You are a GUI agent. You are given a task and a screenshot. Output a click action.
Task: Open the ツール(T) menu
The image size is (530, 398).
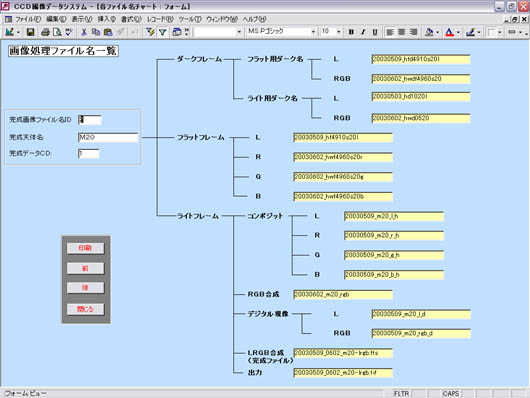pos(190,19)
